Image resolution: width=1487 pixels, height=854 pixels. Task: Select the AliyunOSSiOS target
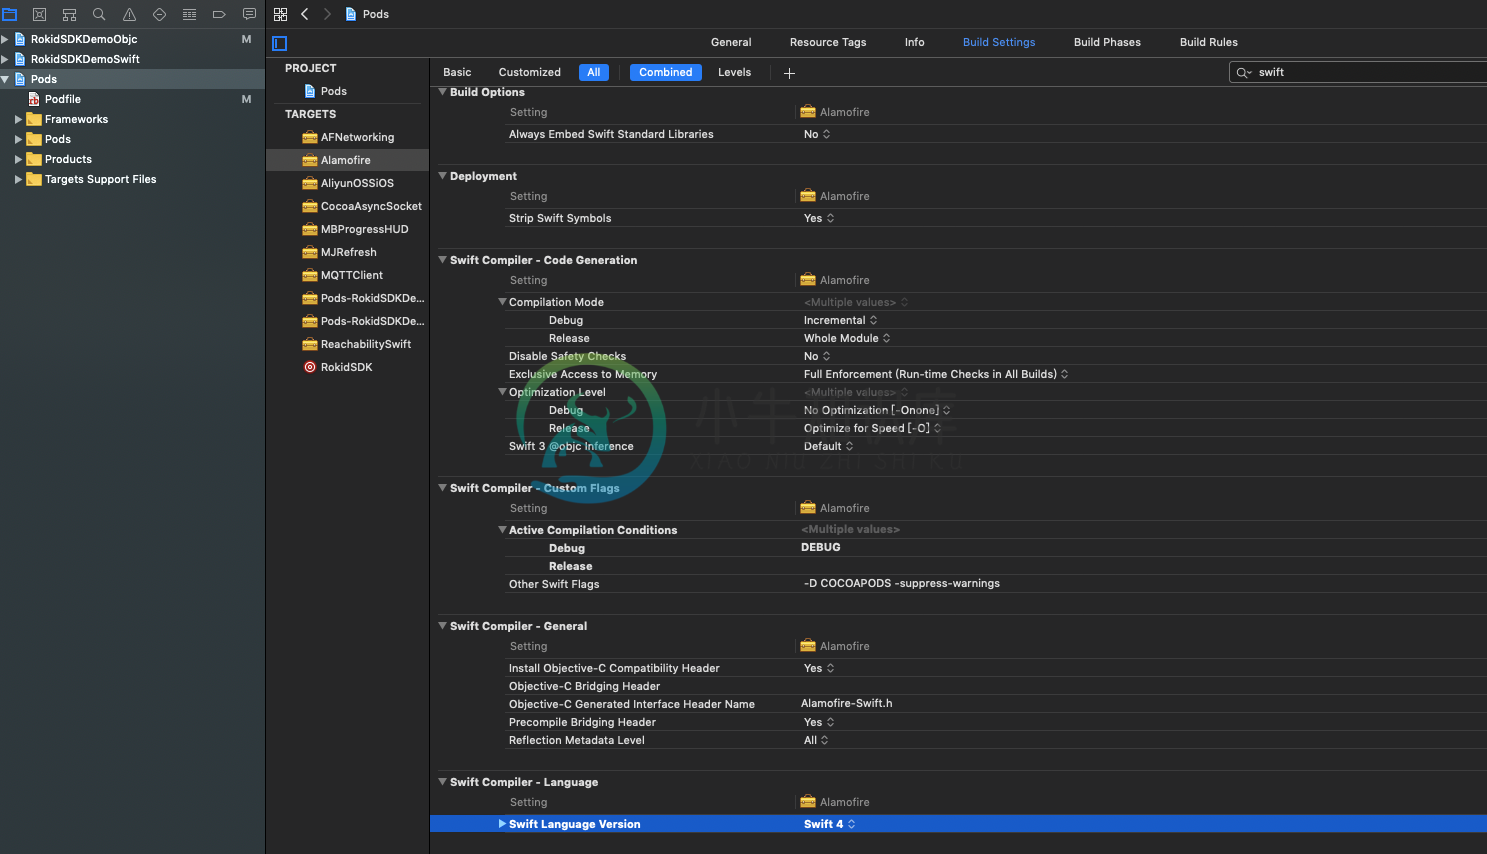348,183
